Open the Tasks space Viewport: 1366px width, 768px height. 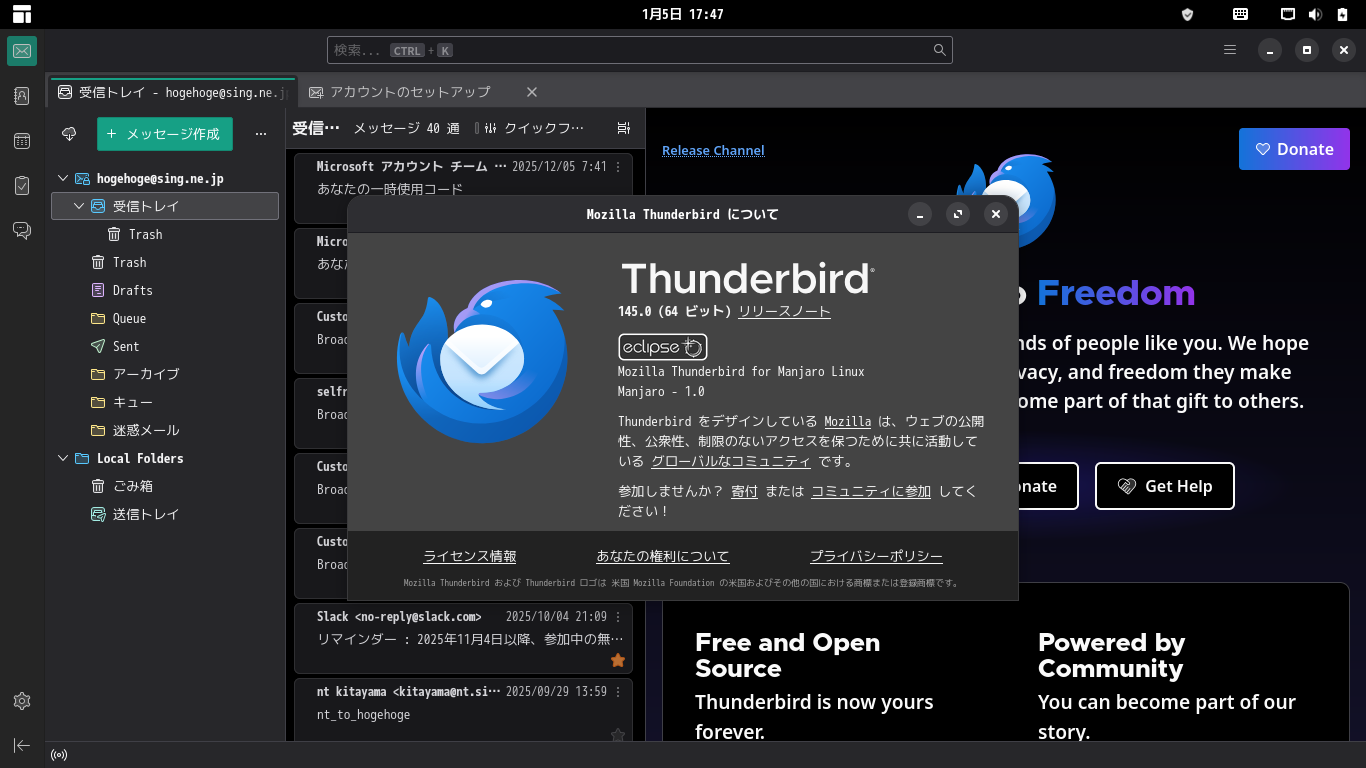[22, 186]
